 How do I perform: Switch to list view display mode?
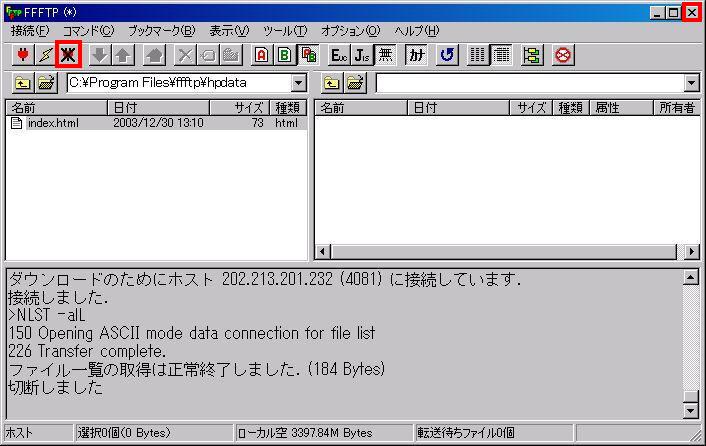pos(478,55)
